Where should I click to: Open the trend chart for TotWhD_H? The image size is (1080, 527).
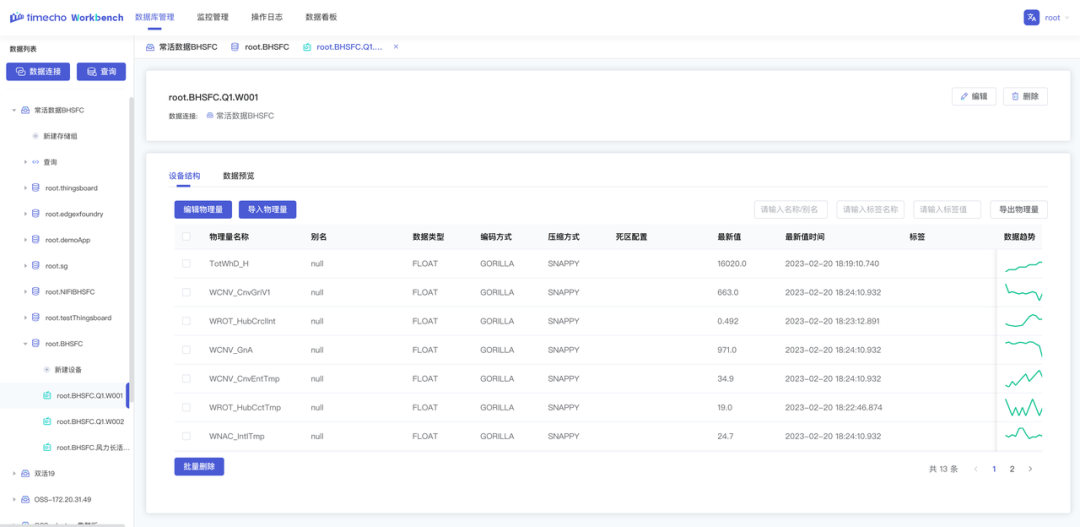[1024, 265]
